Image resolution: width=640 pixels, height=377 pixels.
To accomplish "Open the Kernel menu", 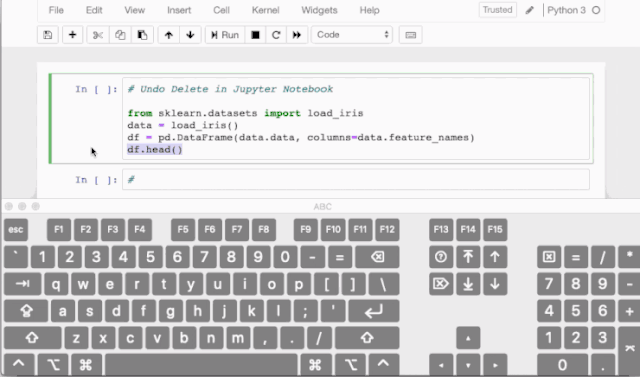I will pyautogui.click(x=265, y=10).
